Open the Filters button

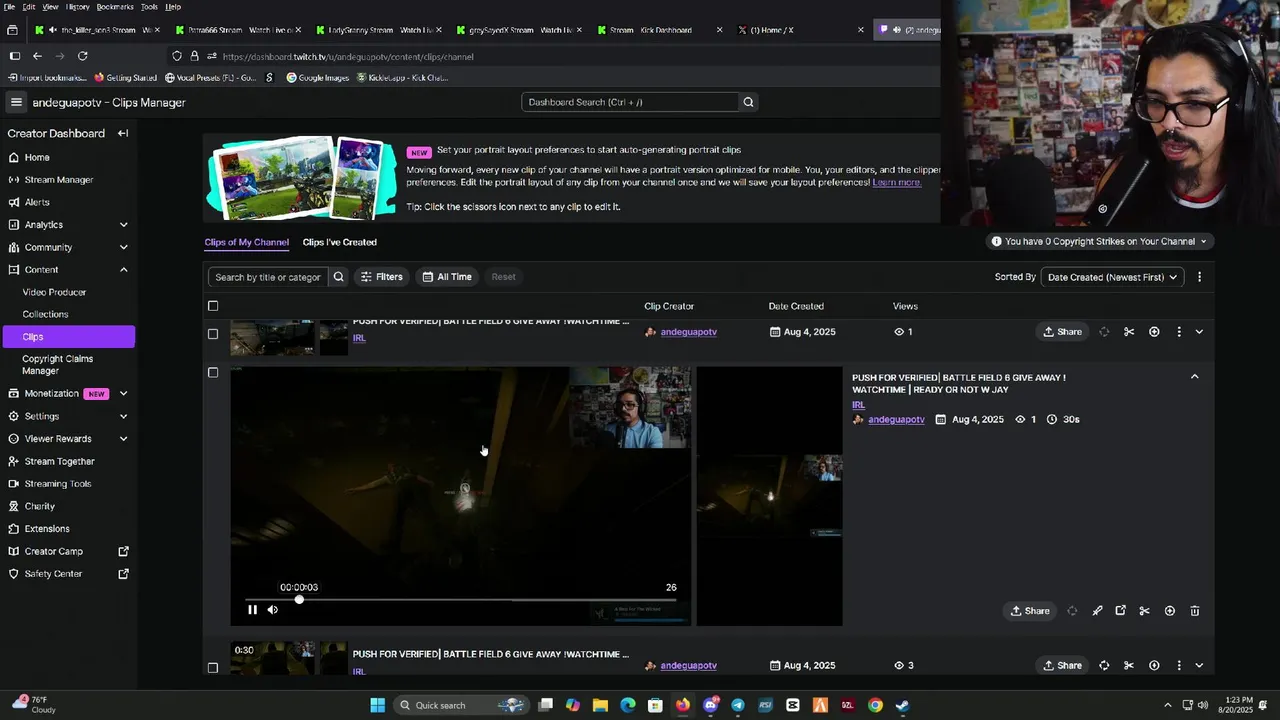381,277
